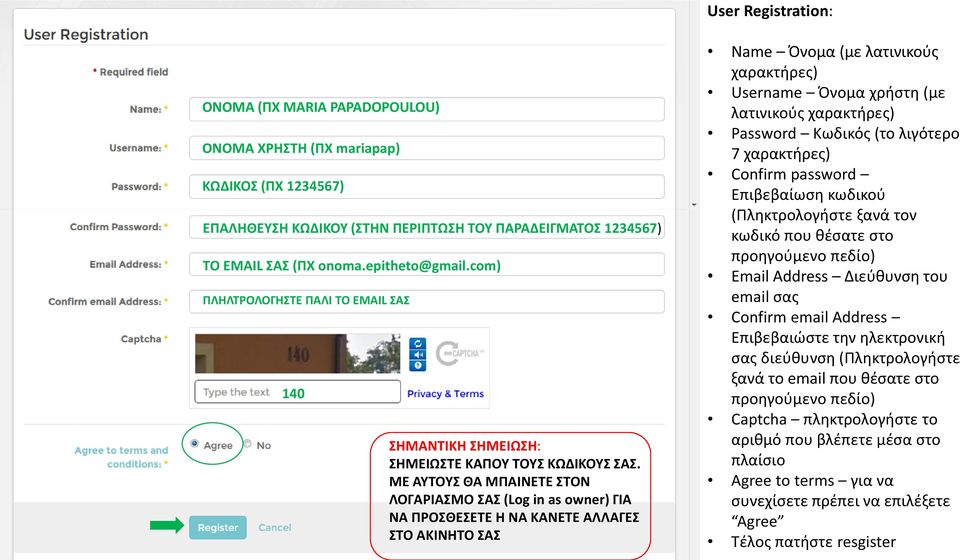Open the Privacy & Terms link

[x=445, y=394]
